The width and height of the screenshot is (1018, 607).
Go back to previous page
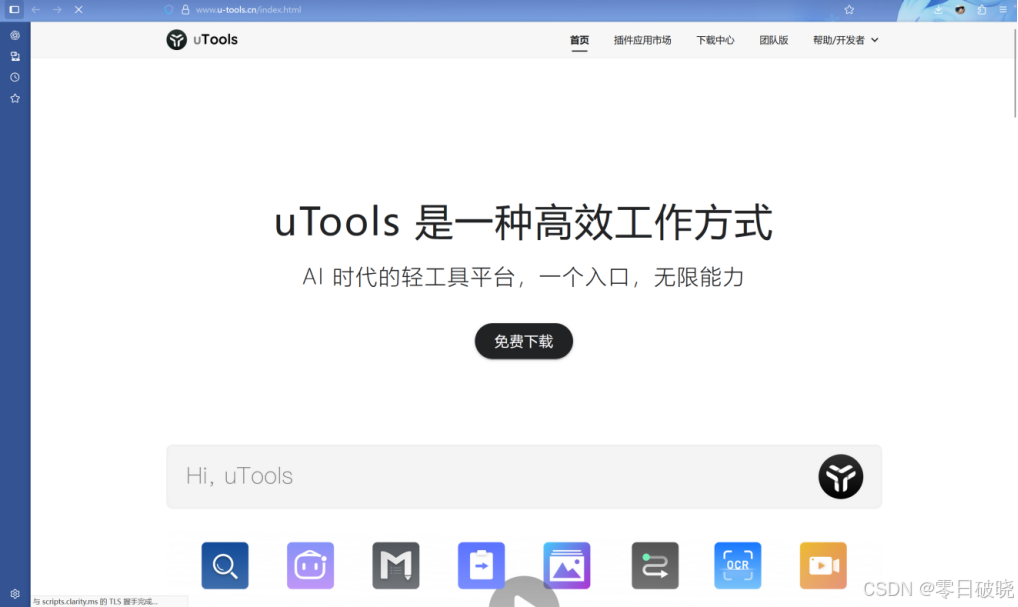tap(36, 10)
